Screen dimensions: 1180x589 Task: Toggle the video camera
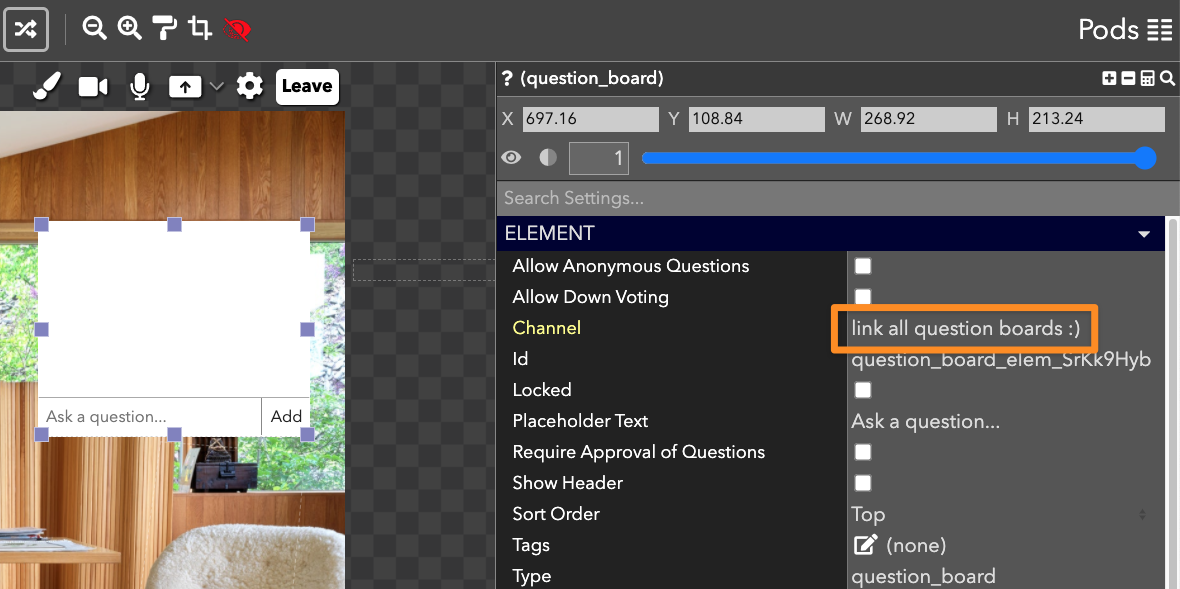pos(93,87)
